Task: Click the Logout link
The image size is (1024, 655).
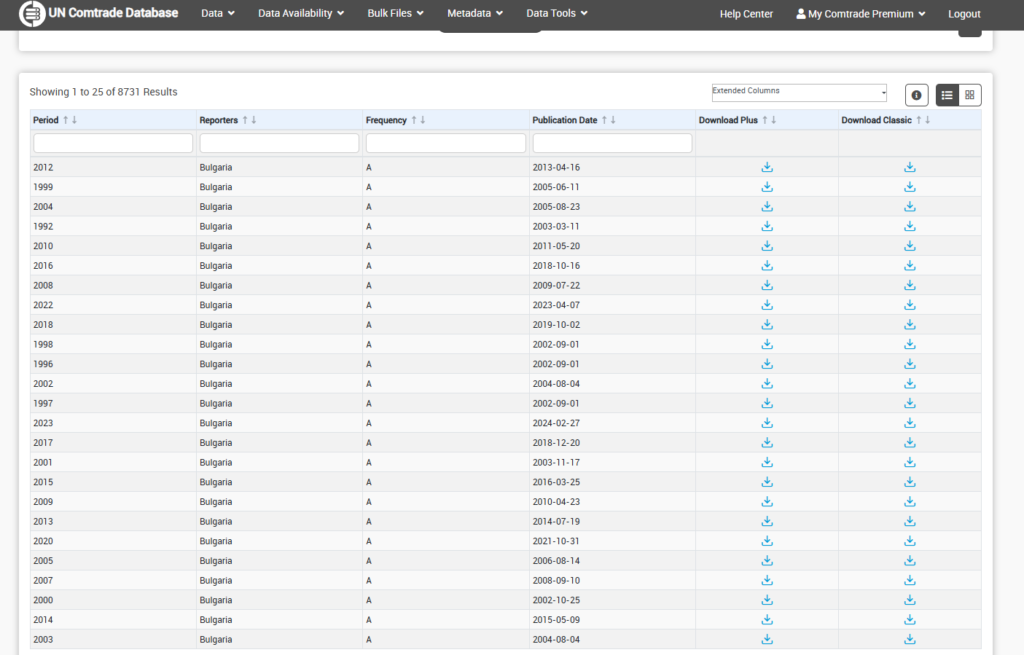Action: pos(964,14)
